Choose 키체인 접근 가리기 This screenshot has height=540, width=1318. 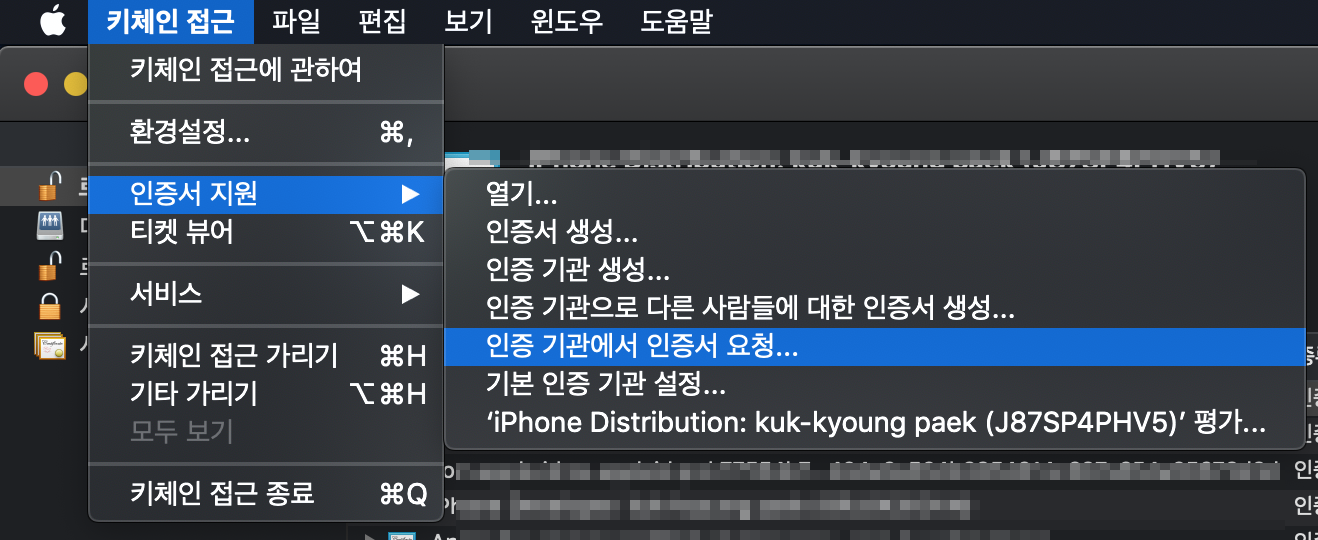tap(266, 355)
